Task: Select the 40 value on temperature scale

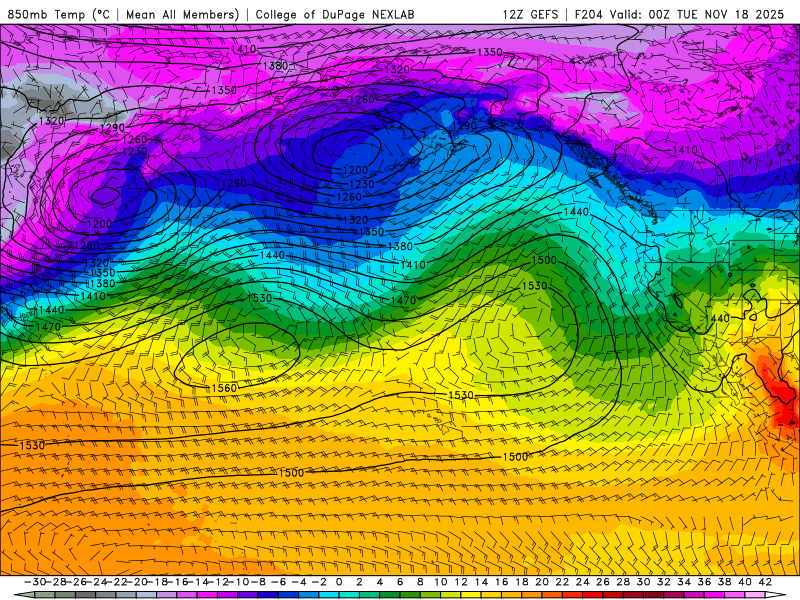Action: [x=745, y=582]
